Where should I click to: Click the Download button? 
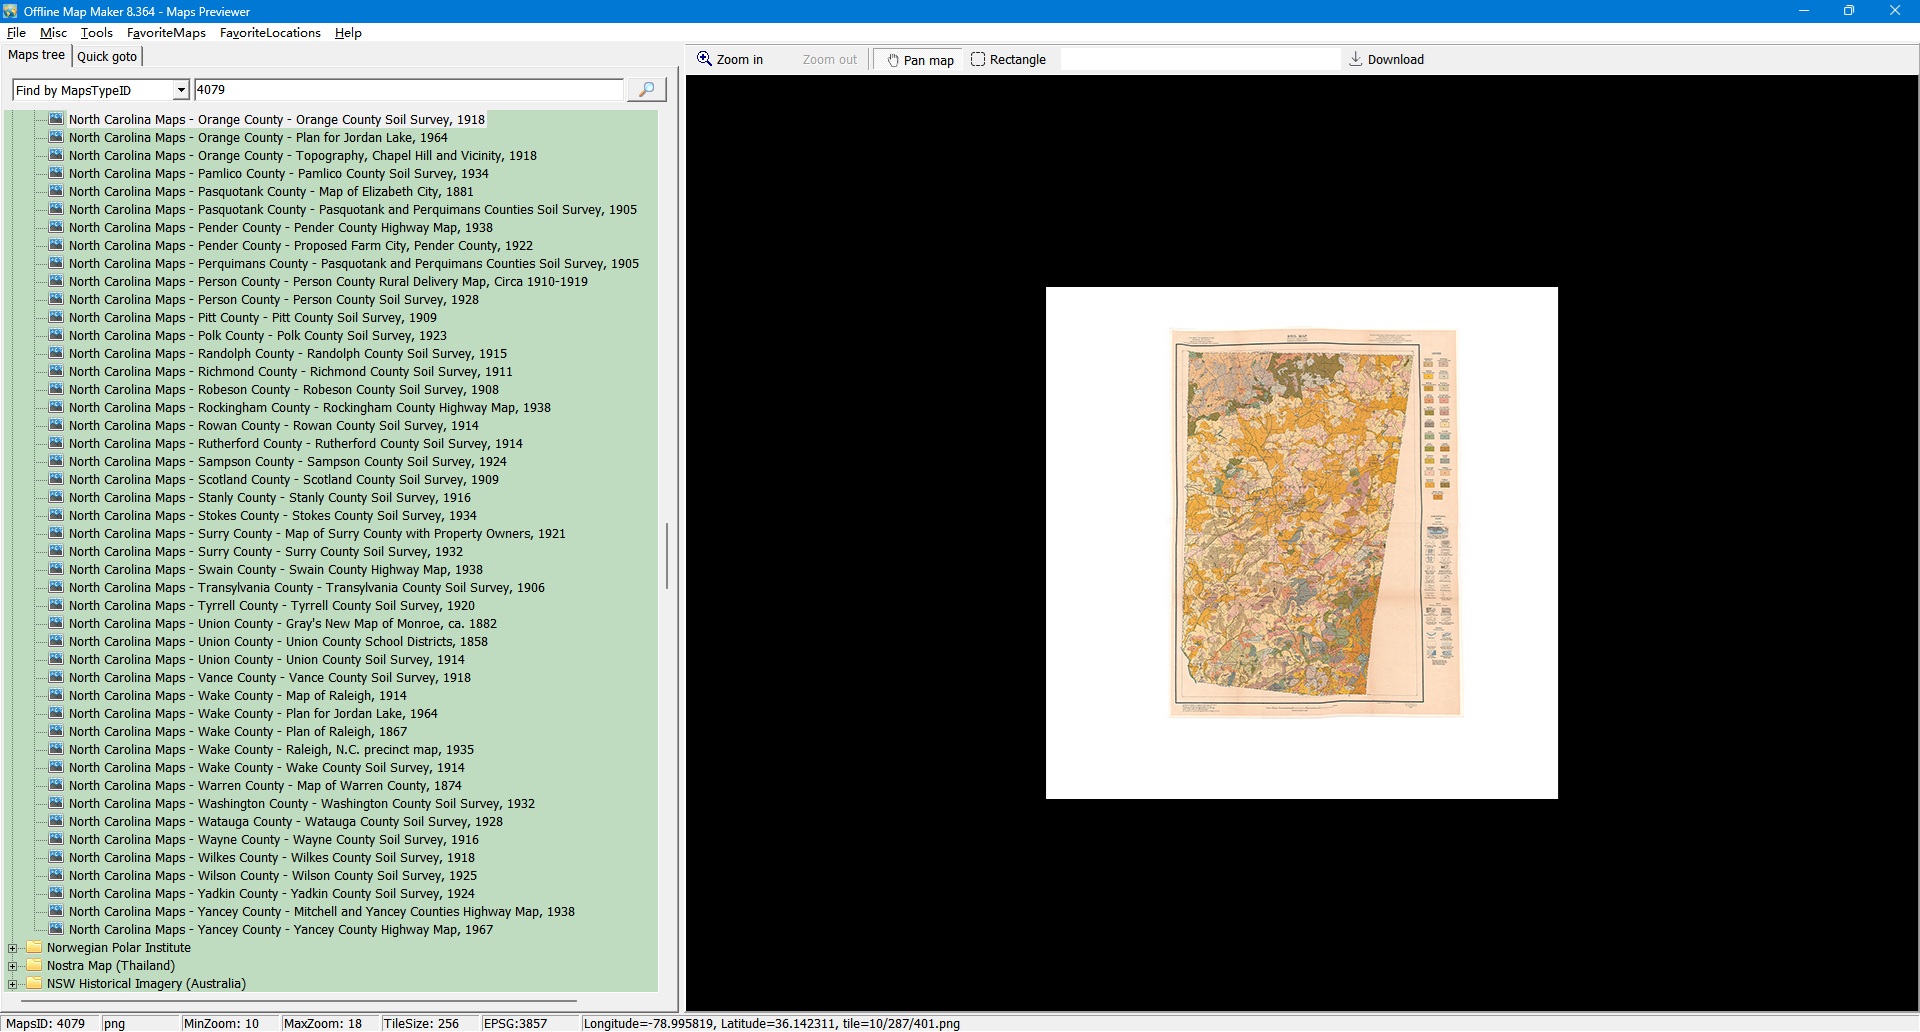(1386, 60)
